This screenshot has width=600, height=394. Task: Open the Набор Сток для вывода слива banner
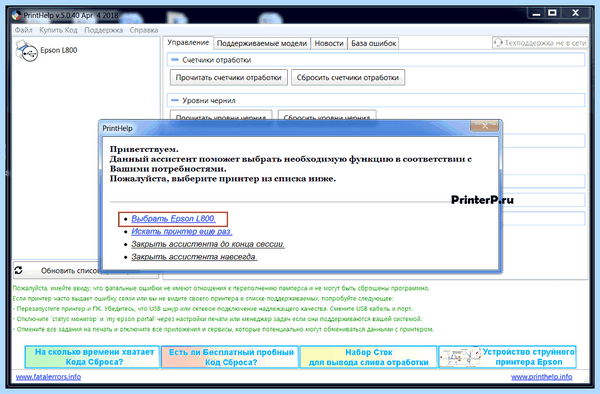pyautogui.click(x=368, y=357)
